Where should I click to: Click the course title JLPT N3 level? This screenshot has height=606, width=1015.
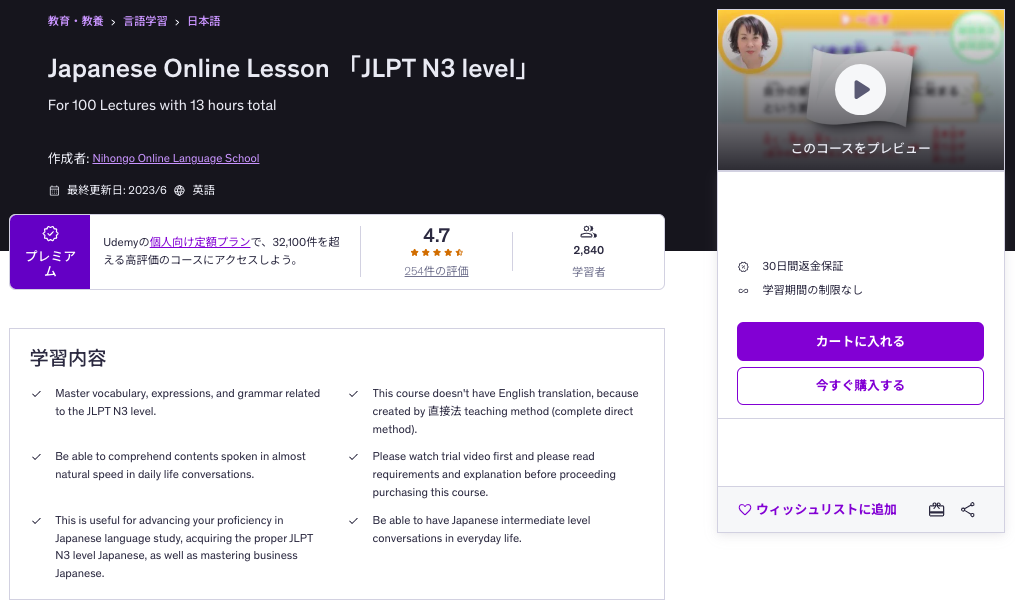click(x=287, y=69)
